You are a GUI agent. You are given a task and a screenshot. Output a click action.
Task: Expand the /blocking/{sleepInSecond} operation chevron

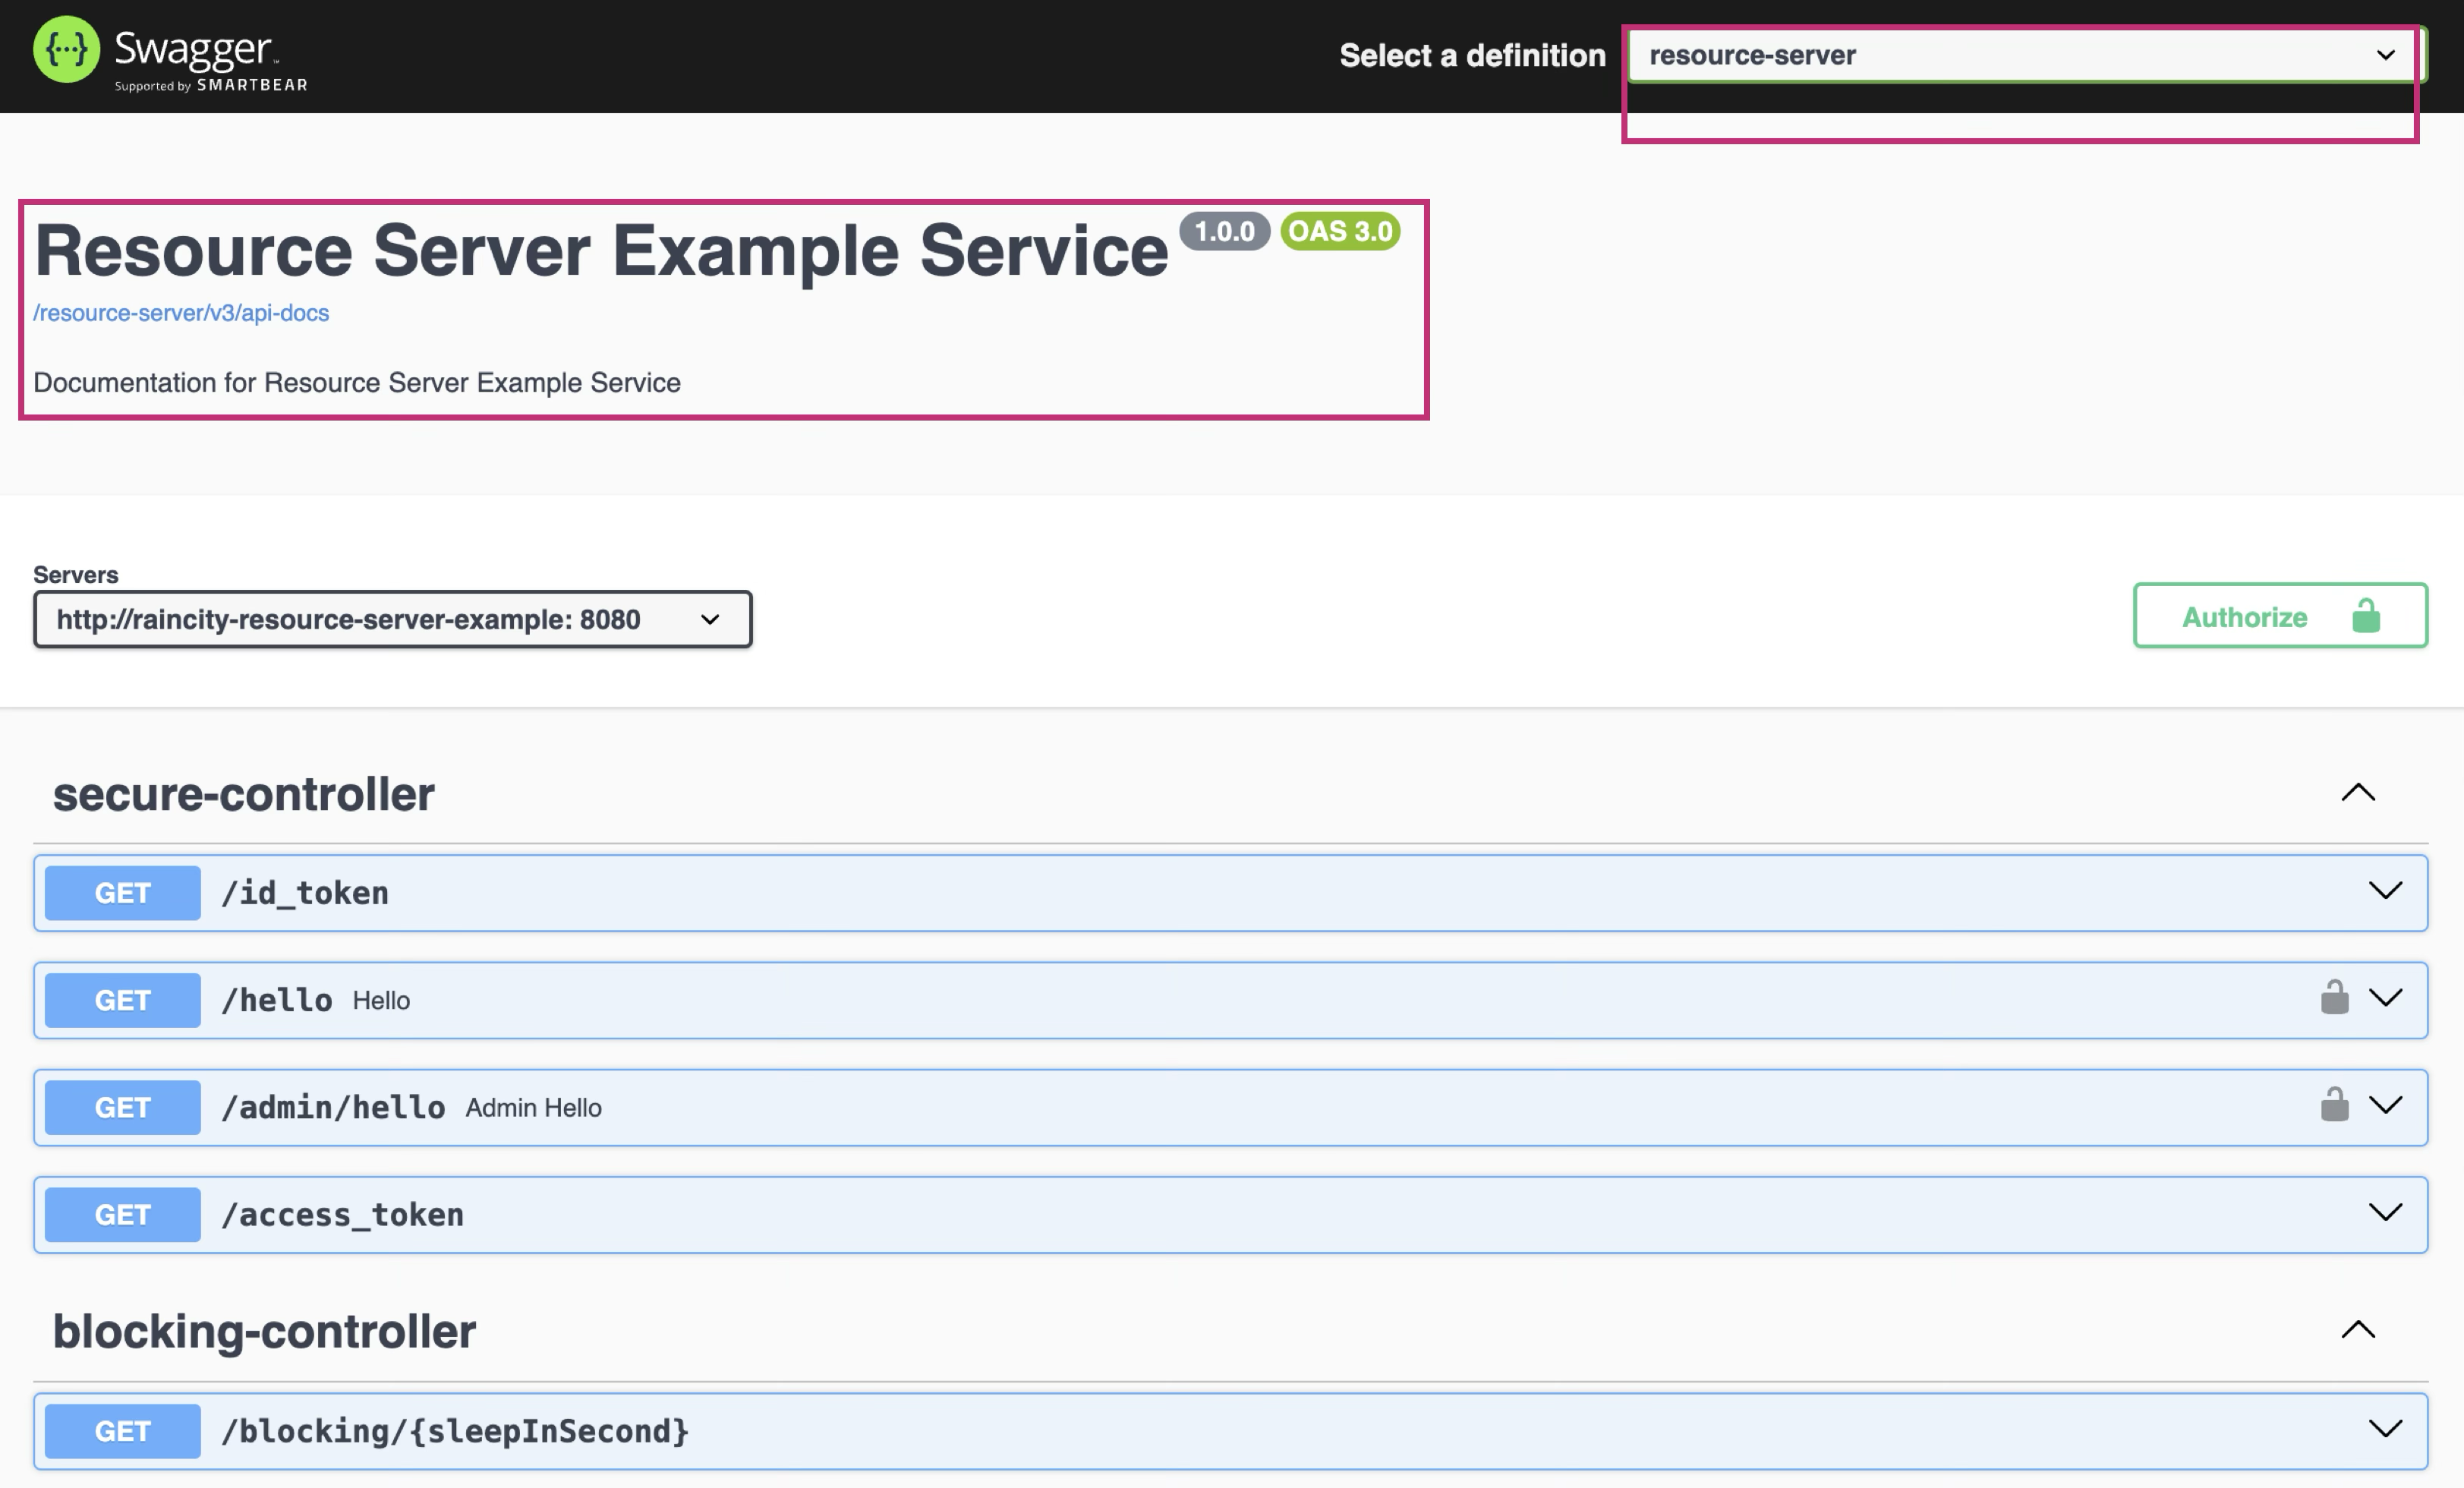pos(2385,1429)
